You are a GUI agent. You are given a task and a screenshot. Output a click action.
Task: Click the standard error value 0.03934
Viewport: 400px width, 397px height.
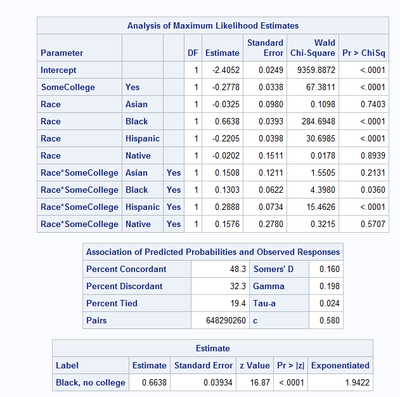pyautogui.click(x=218, y=383)
